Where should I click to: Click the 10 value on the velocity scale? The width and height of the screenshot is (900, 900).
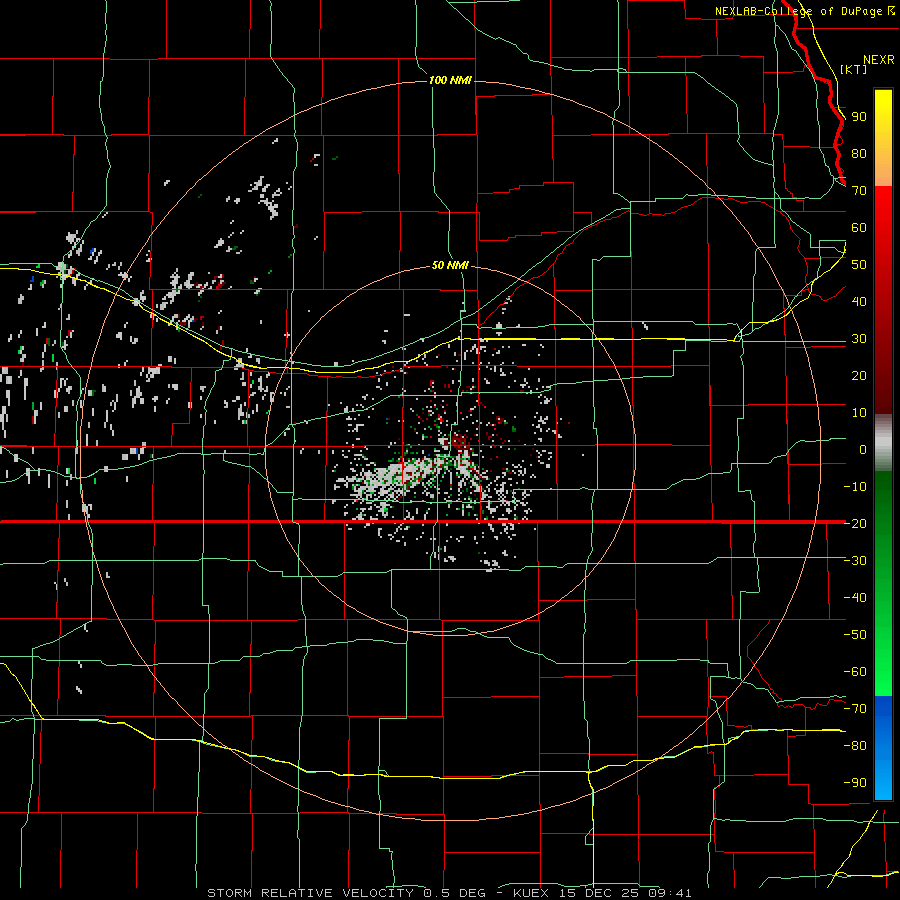coord(859,413)
